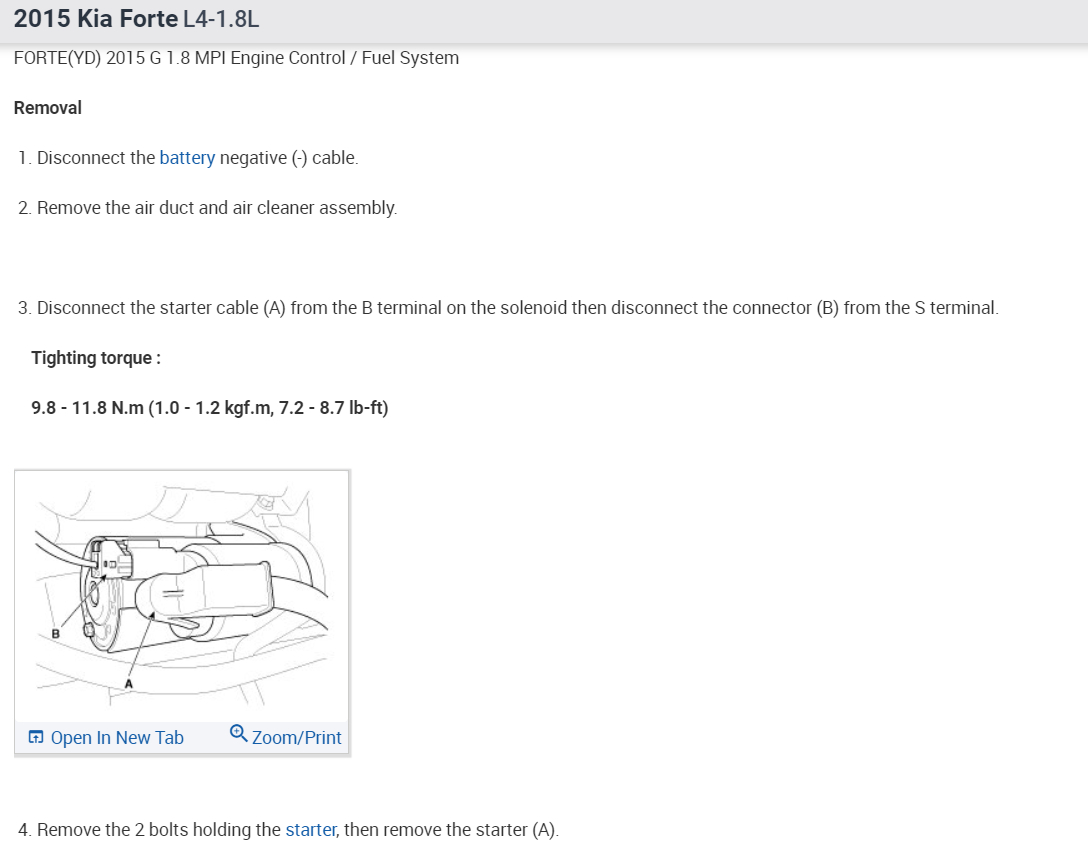Click the Removal section heading

tap(48, 108)
